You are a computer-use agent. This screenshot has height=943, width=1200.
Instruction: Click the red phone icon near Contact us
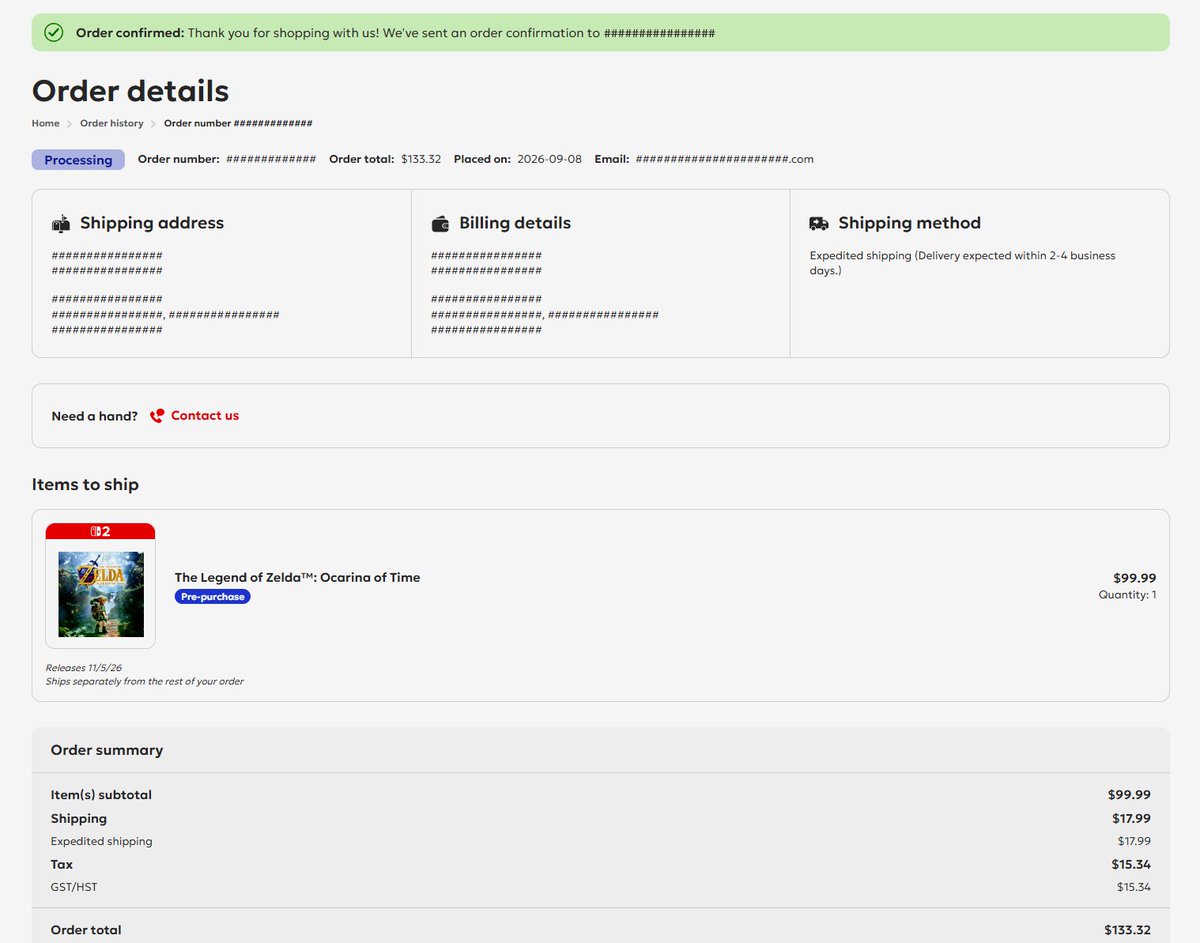point(157,416)
